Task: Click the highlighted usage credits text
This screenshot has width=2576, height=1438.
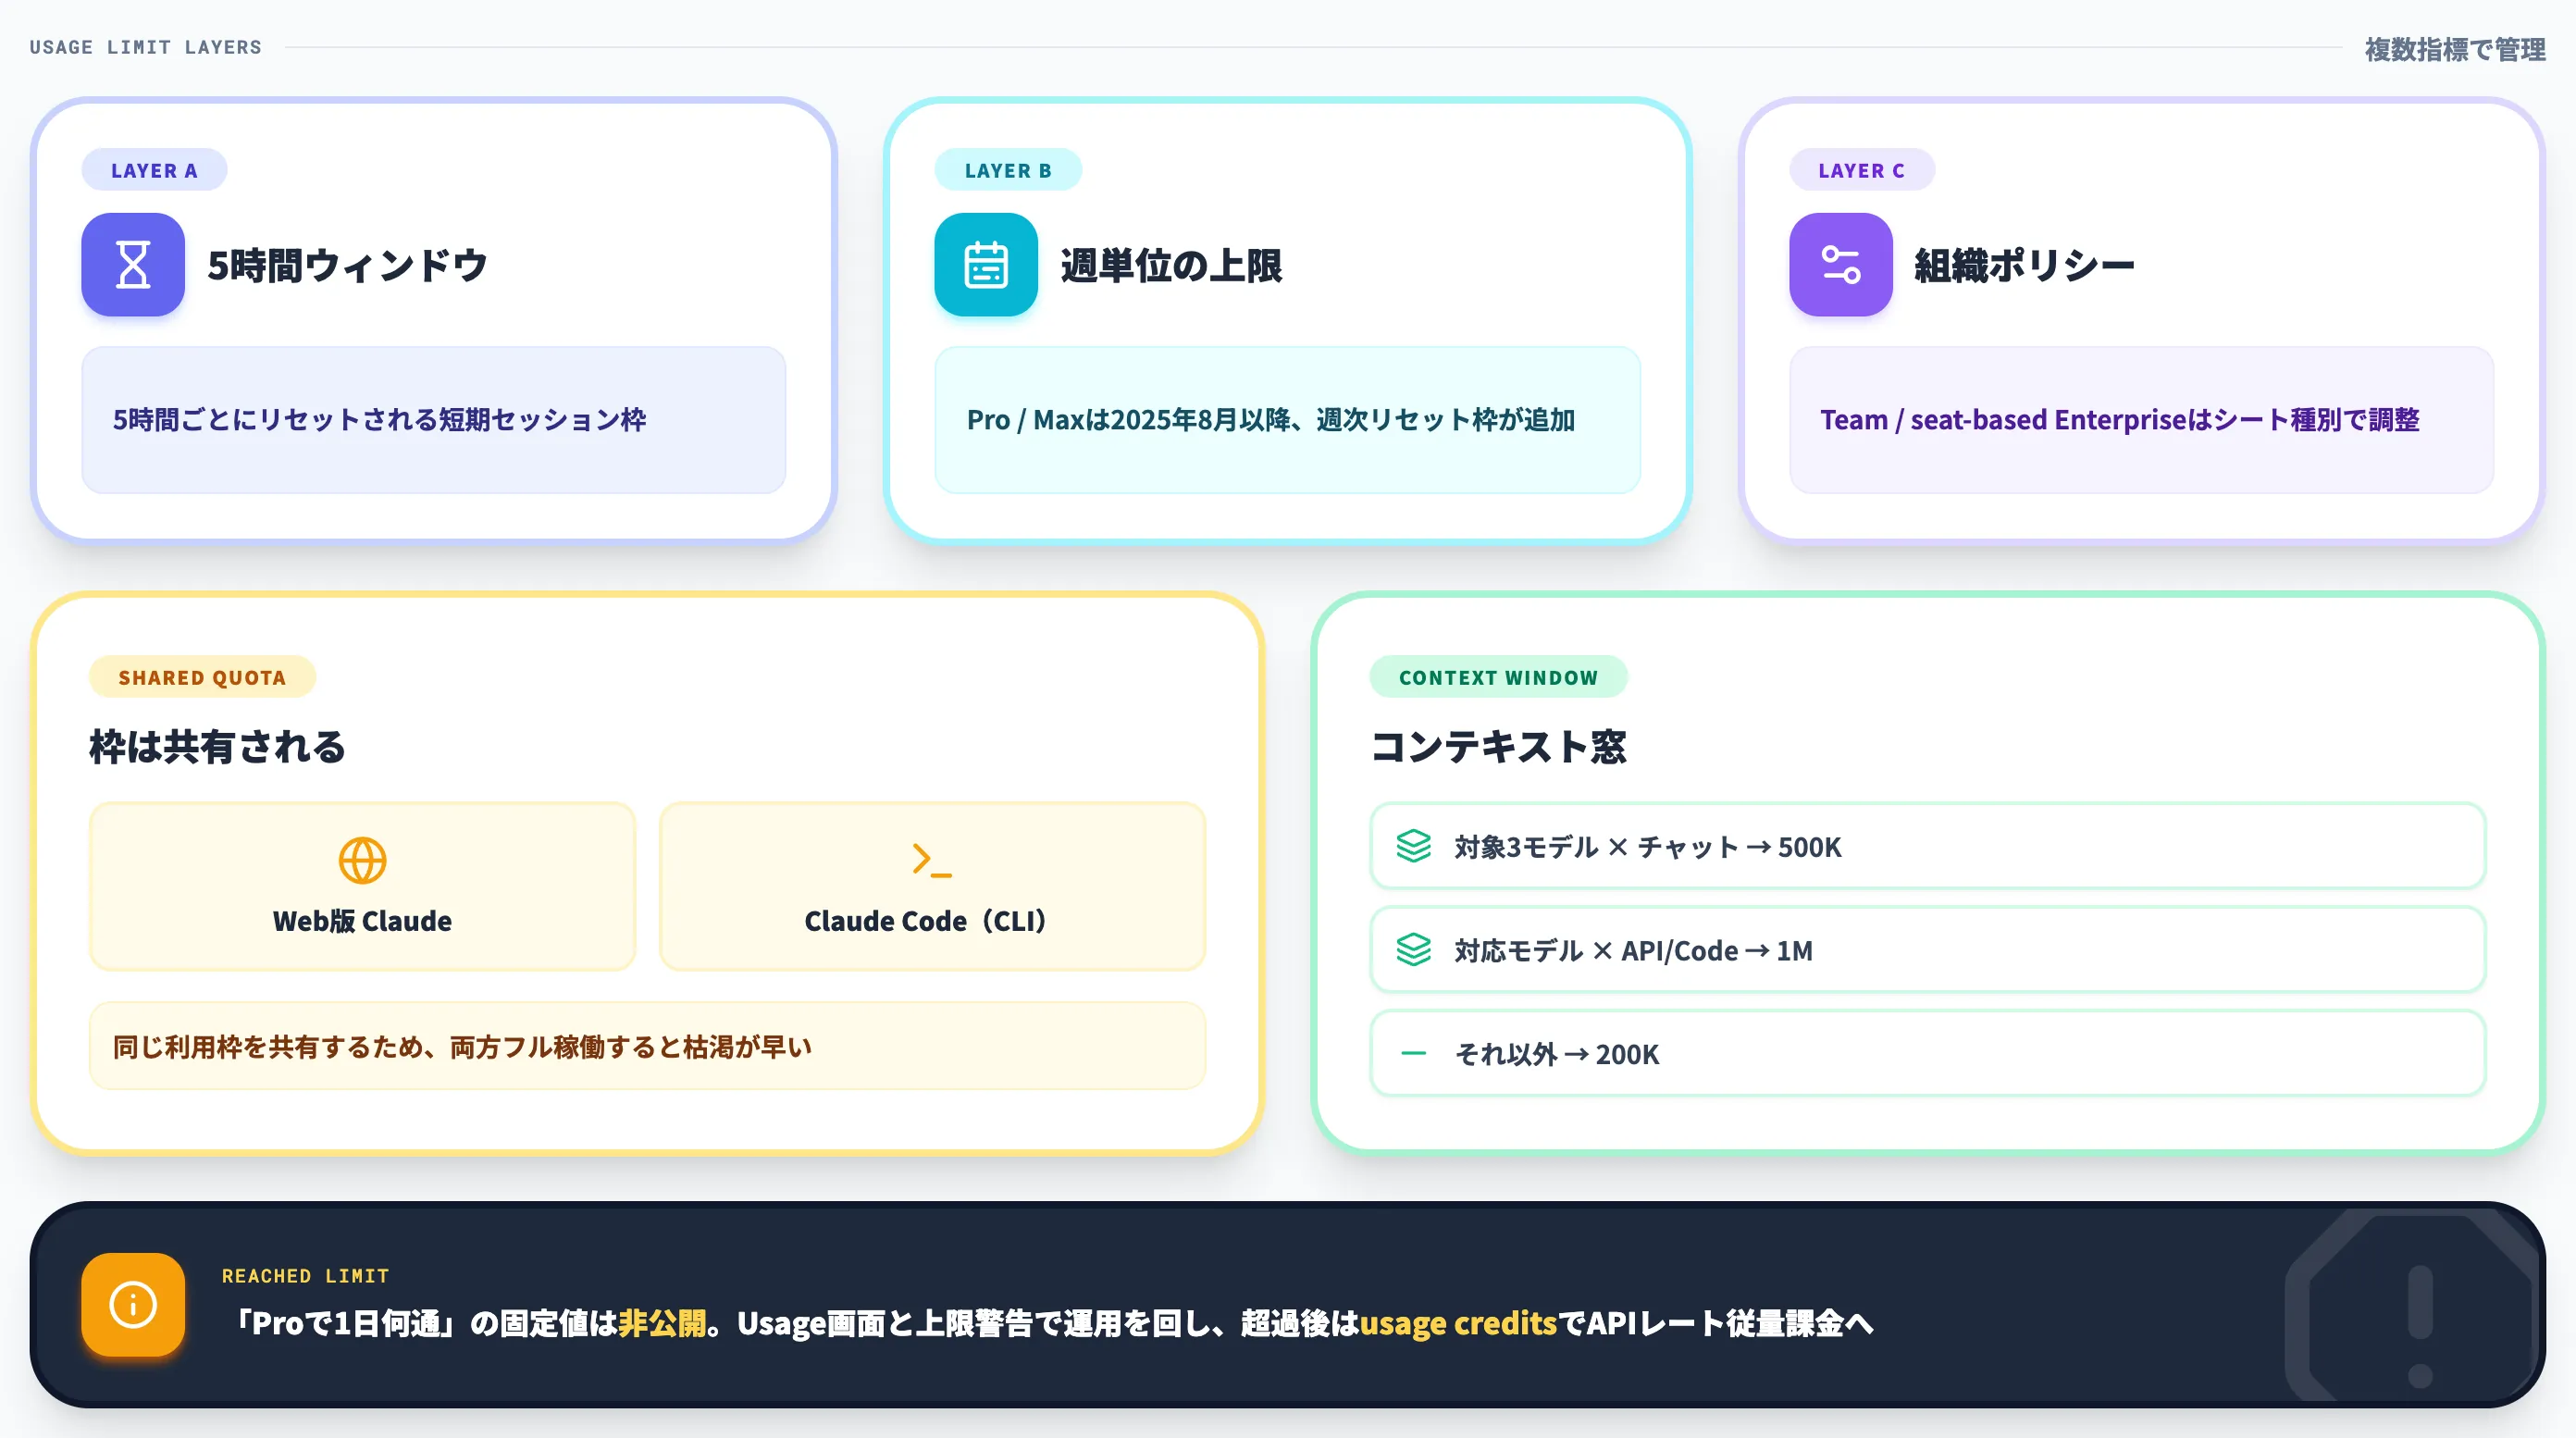Action: click(1458, 1323)
